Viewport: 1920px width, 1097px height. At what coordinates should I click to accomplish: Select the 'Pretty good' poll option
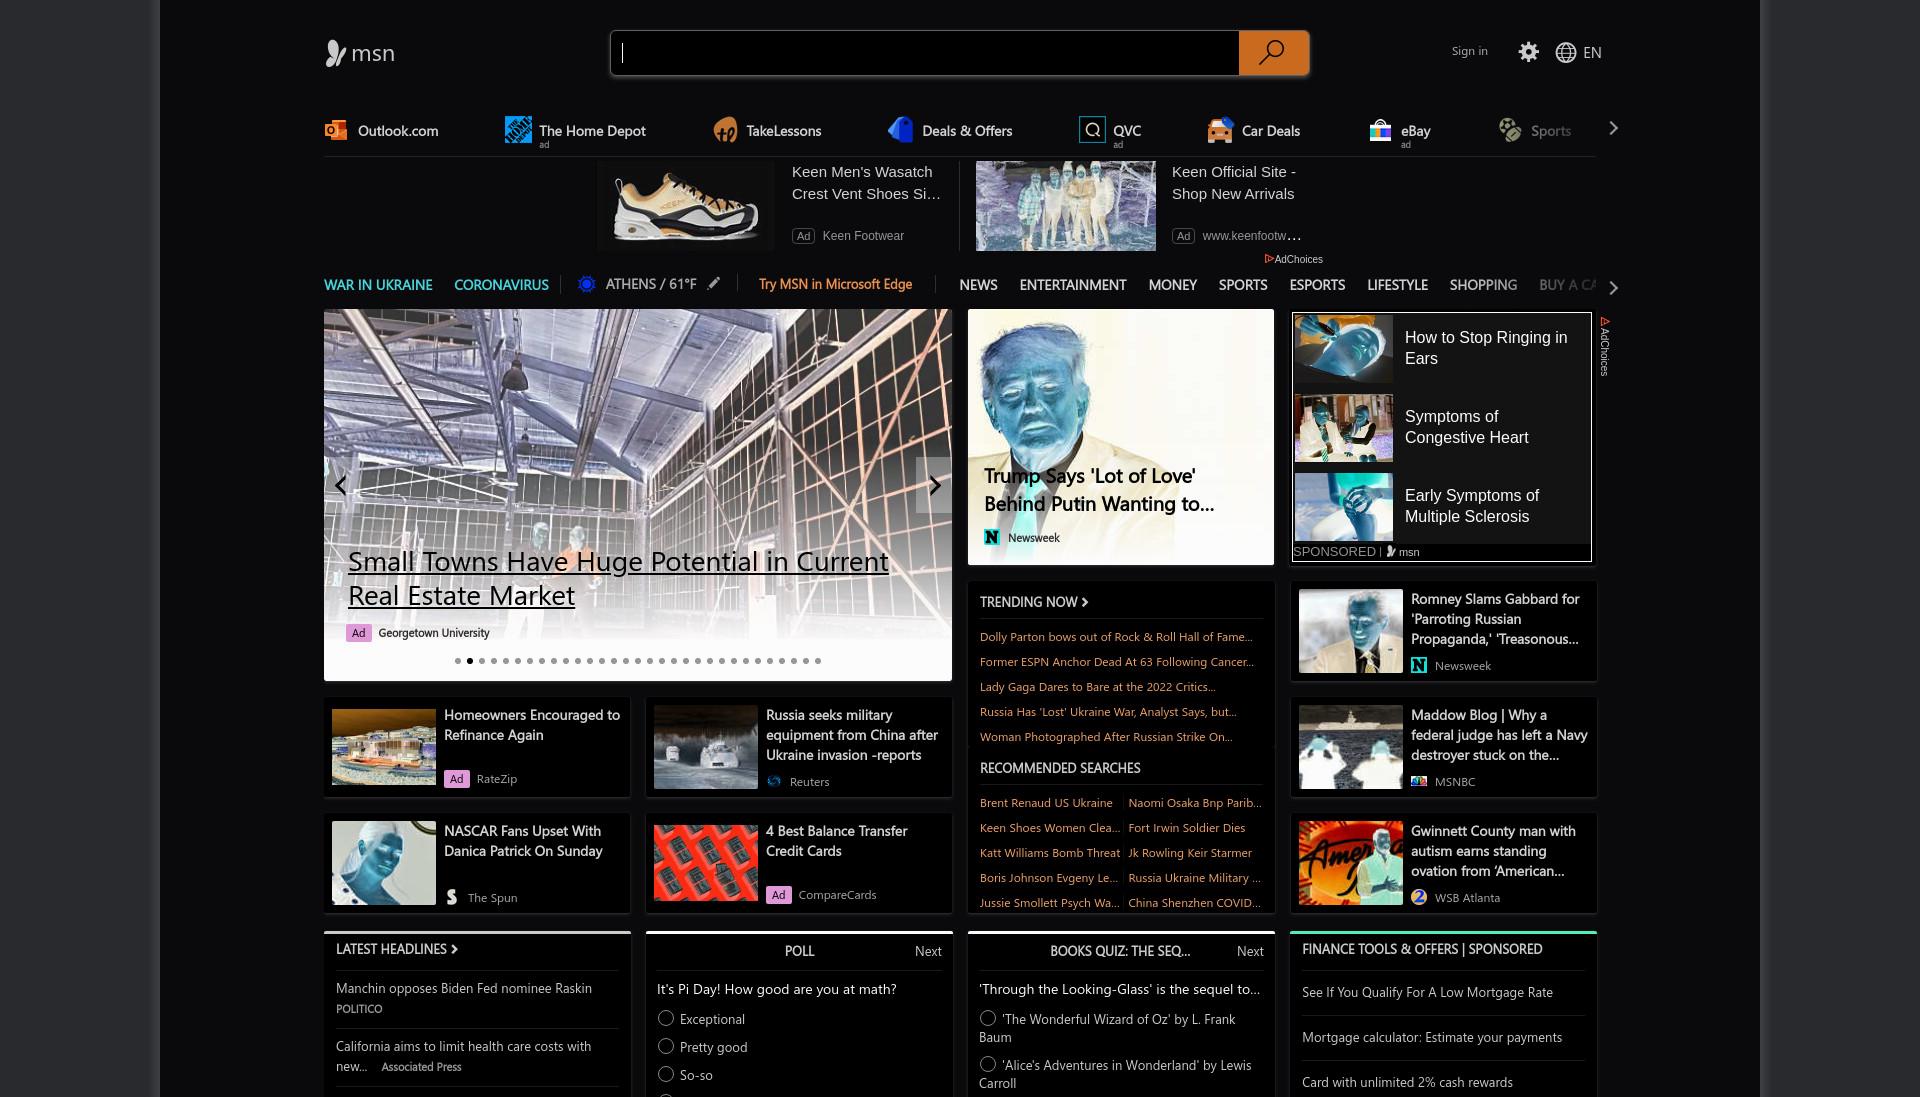coord(666,1046)
